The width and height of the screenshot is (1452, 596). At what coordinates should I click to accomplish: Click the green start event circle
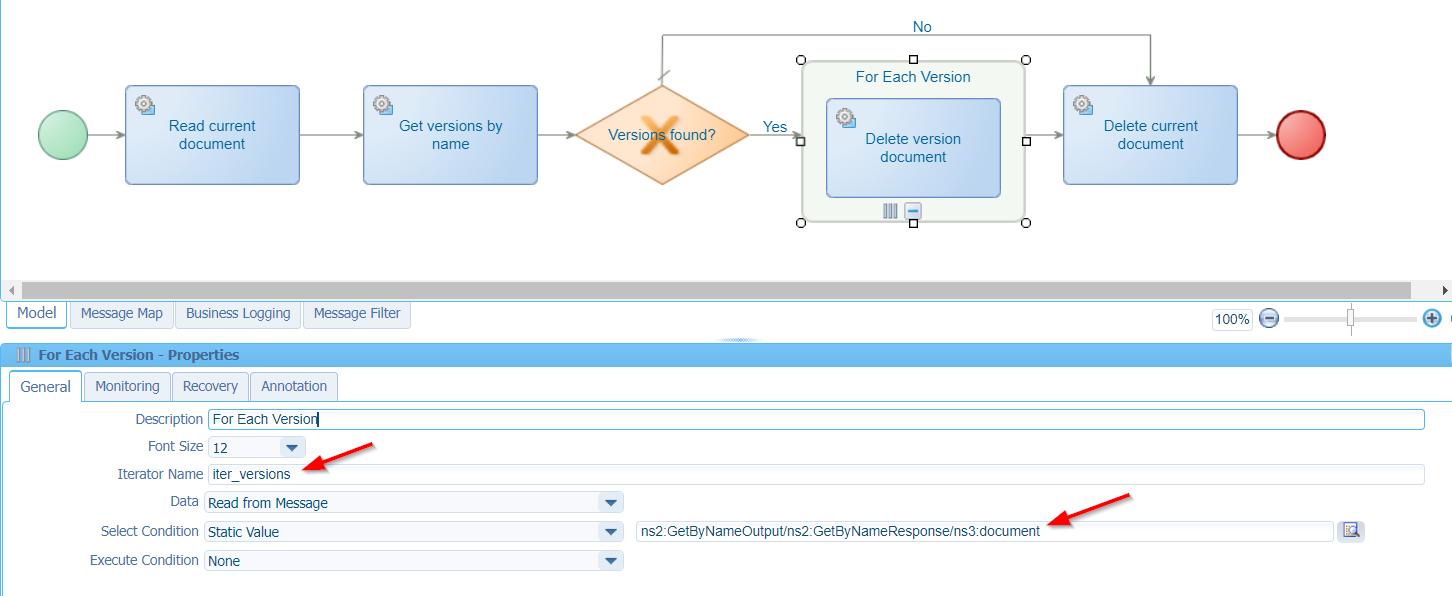(x=63, y=135)
